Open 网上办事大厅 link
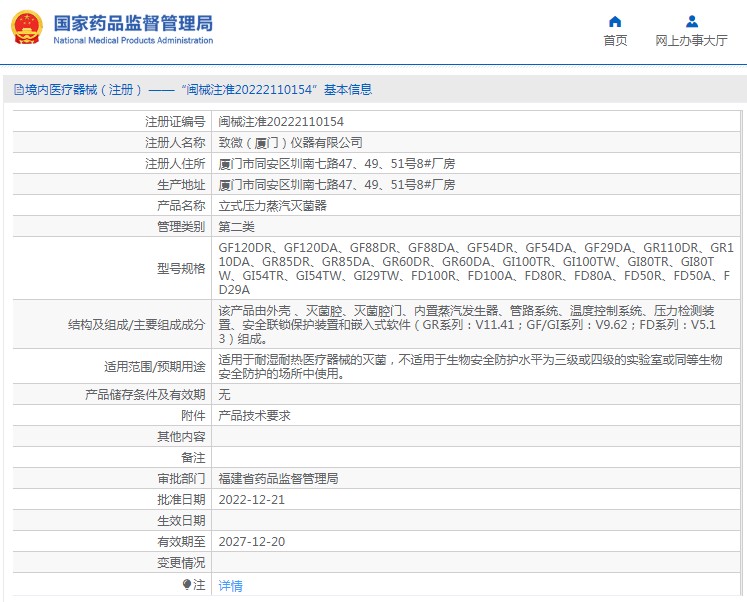 [692, 40]
